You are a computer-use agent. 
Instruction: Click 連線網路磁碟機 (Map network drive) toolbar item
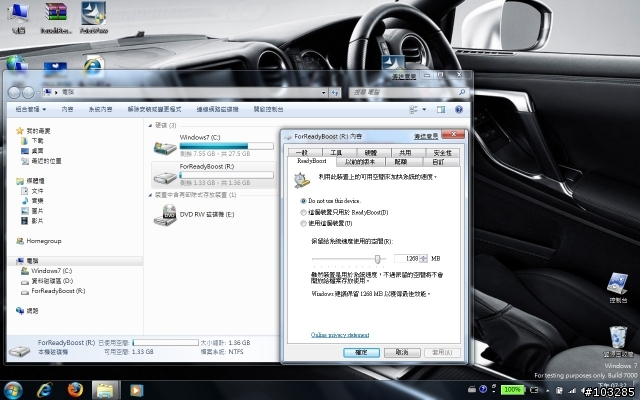(x=217, y=109)
